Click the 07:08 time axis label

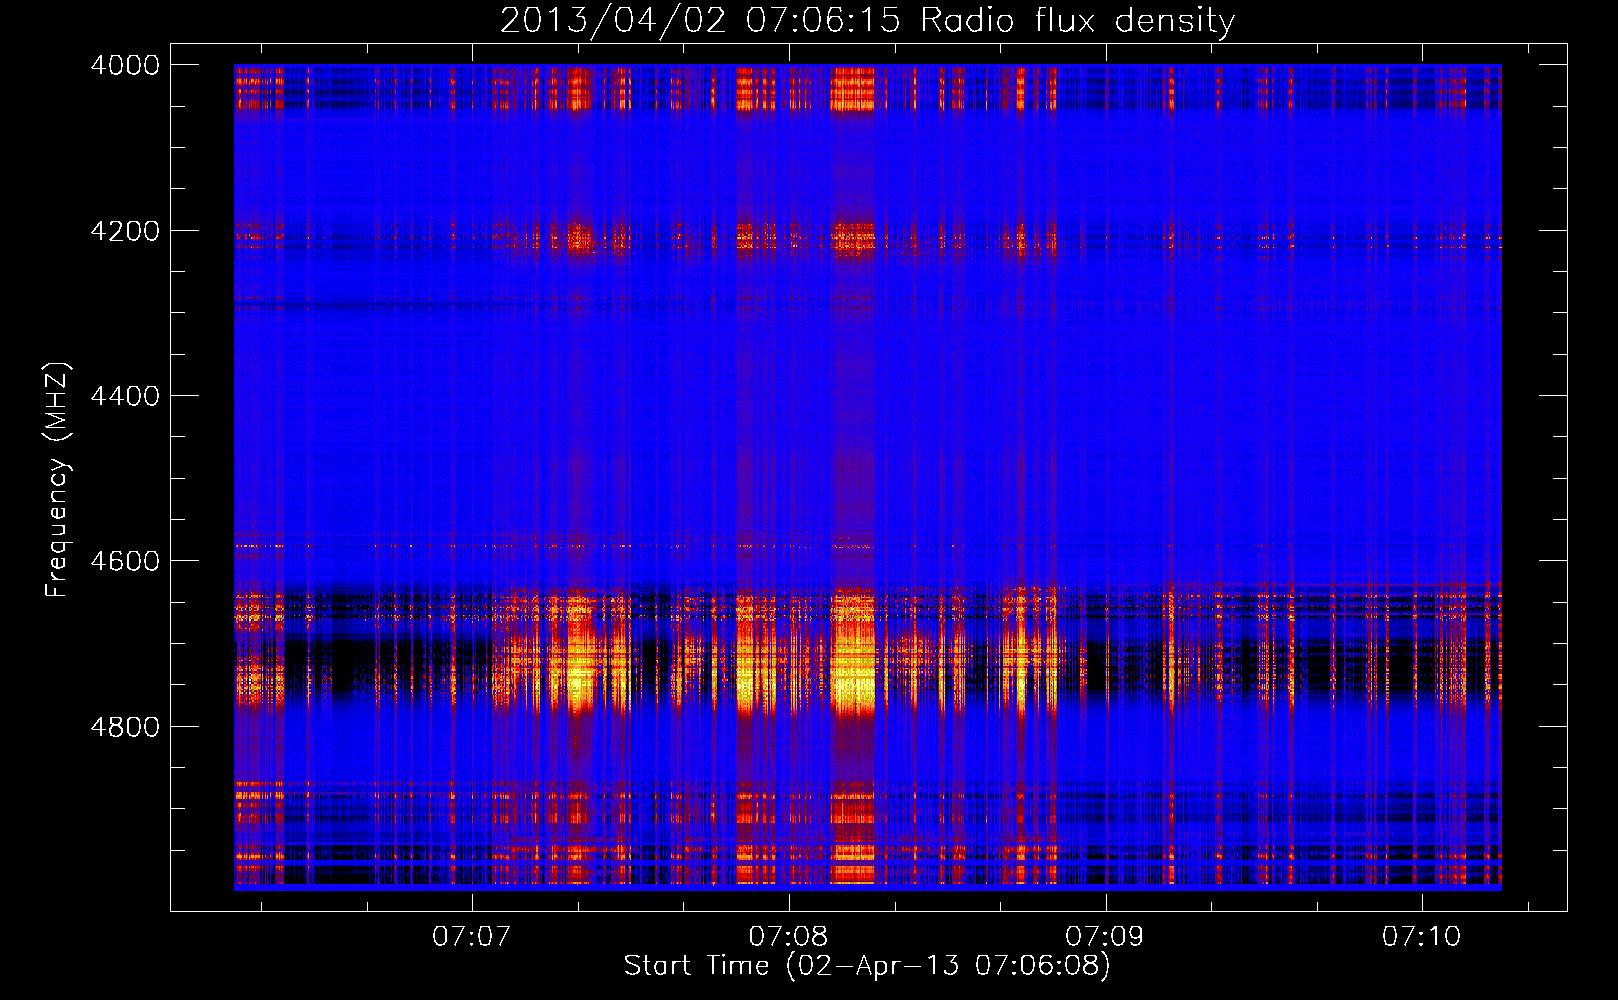788,937
